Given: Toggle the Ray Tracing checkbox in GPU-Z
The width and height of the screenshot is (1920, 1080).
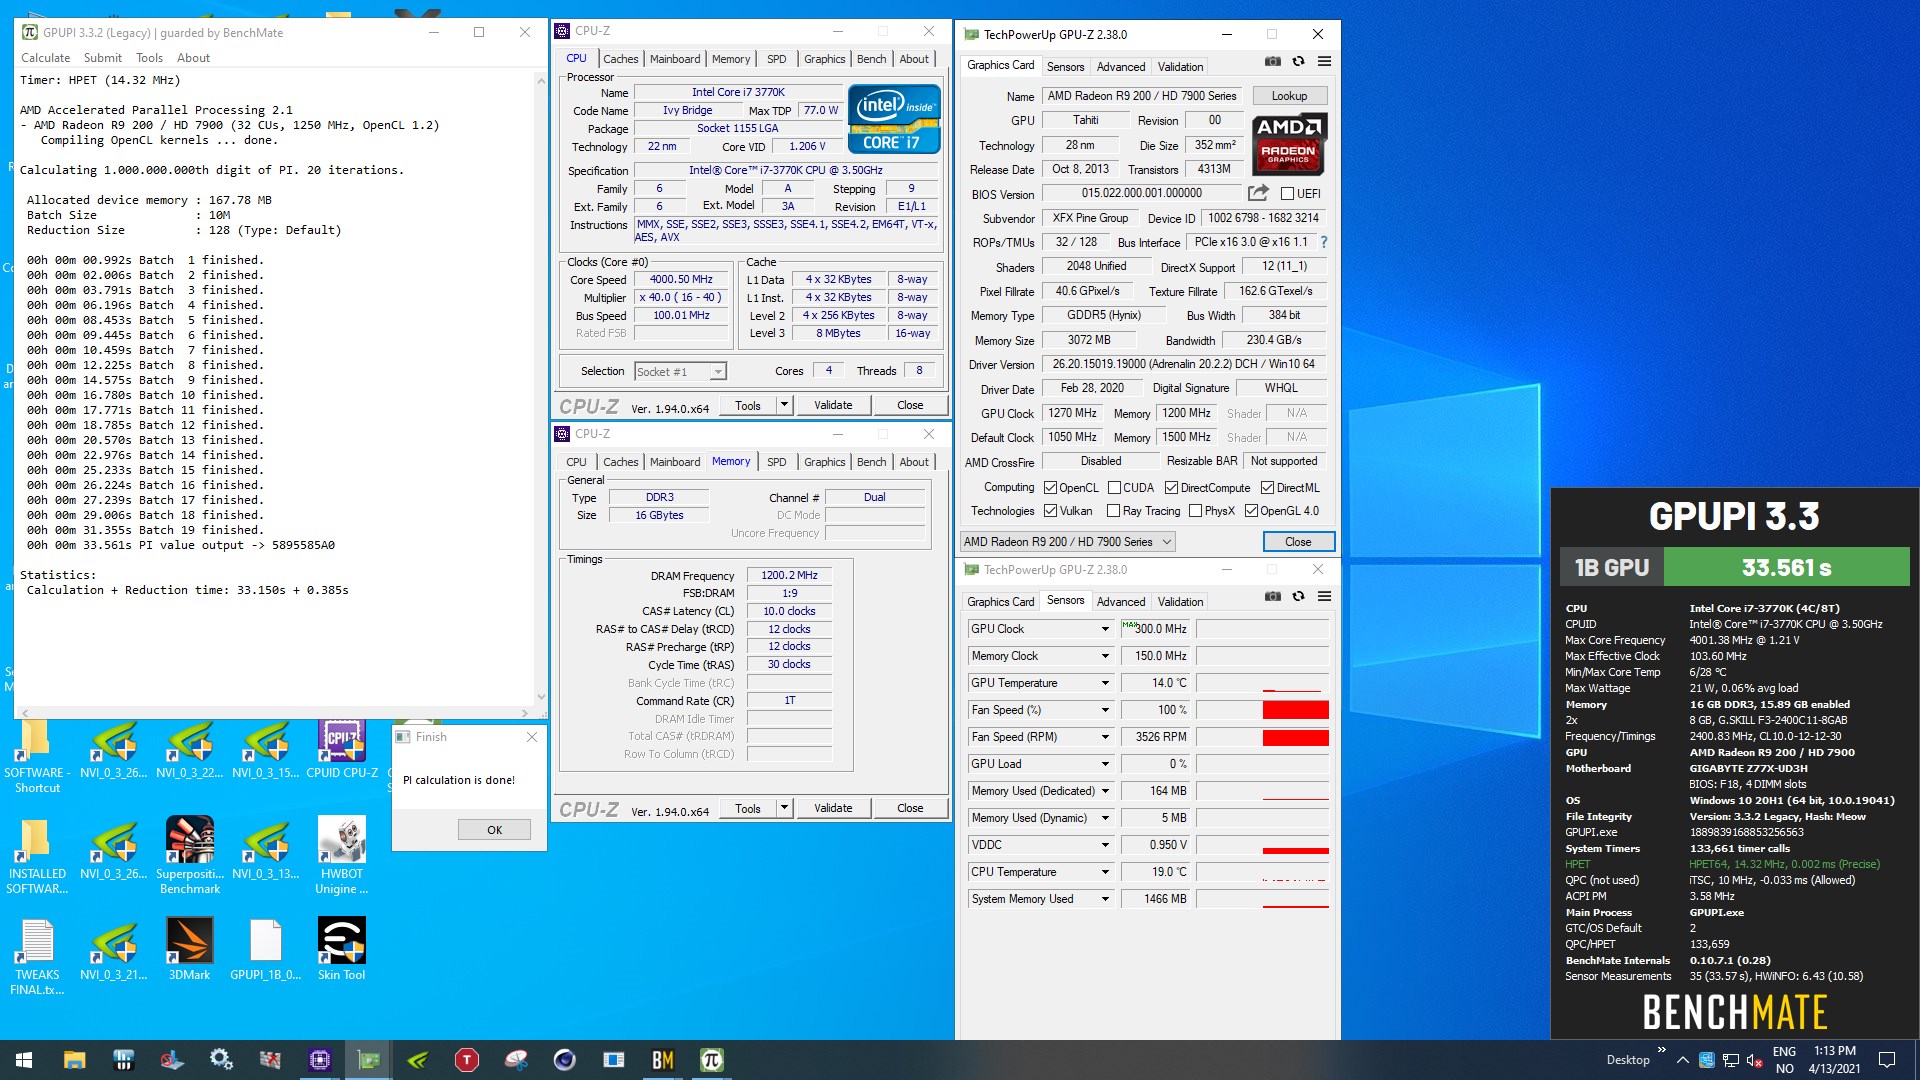Looking at the screenshot, I should click(x=1113, y=511).
